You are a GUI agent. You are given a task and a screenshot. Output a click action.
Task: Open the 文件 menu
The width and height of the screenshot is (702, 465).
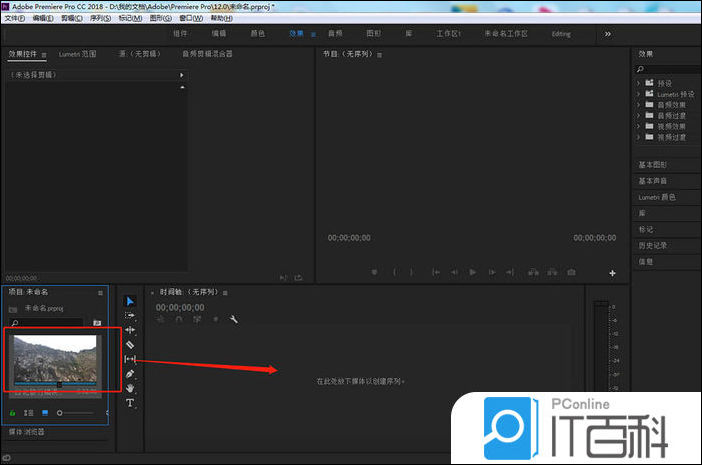13,18
